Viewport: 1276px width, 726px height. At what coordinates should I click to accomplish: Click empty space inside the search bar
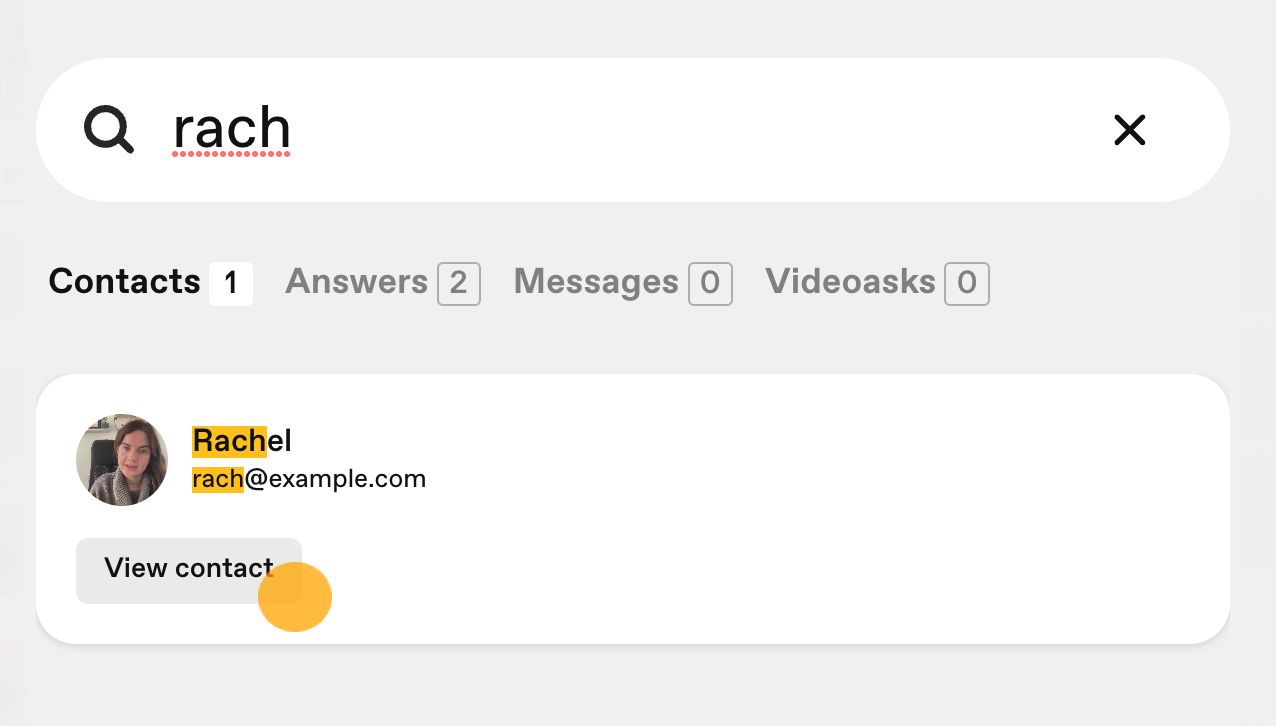700,130
